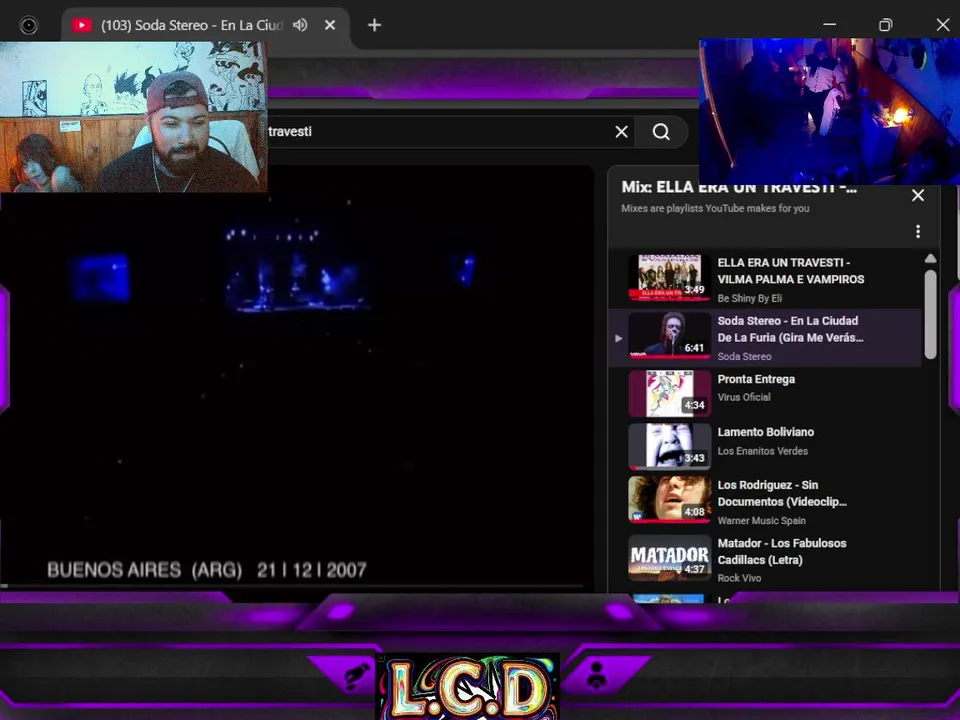Open Matador video thumbnail

pos(670,558)
